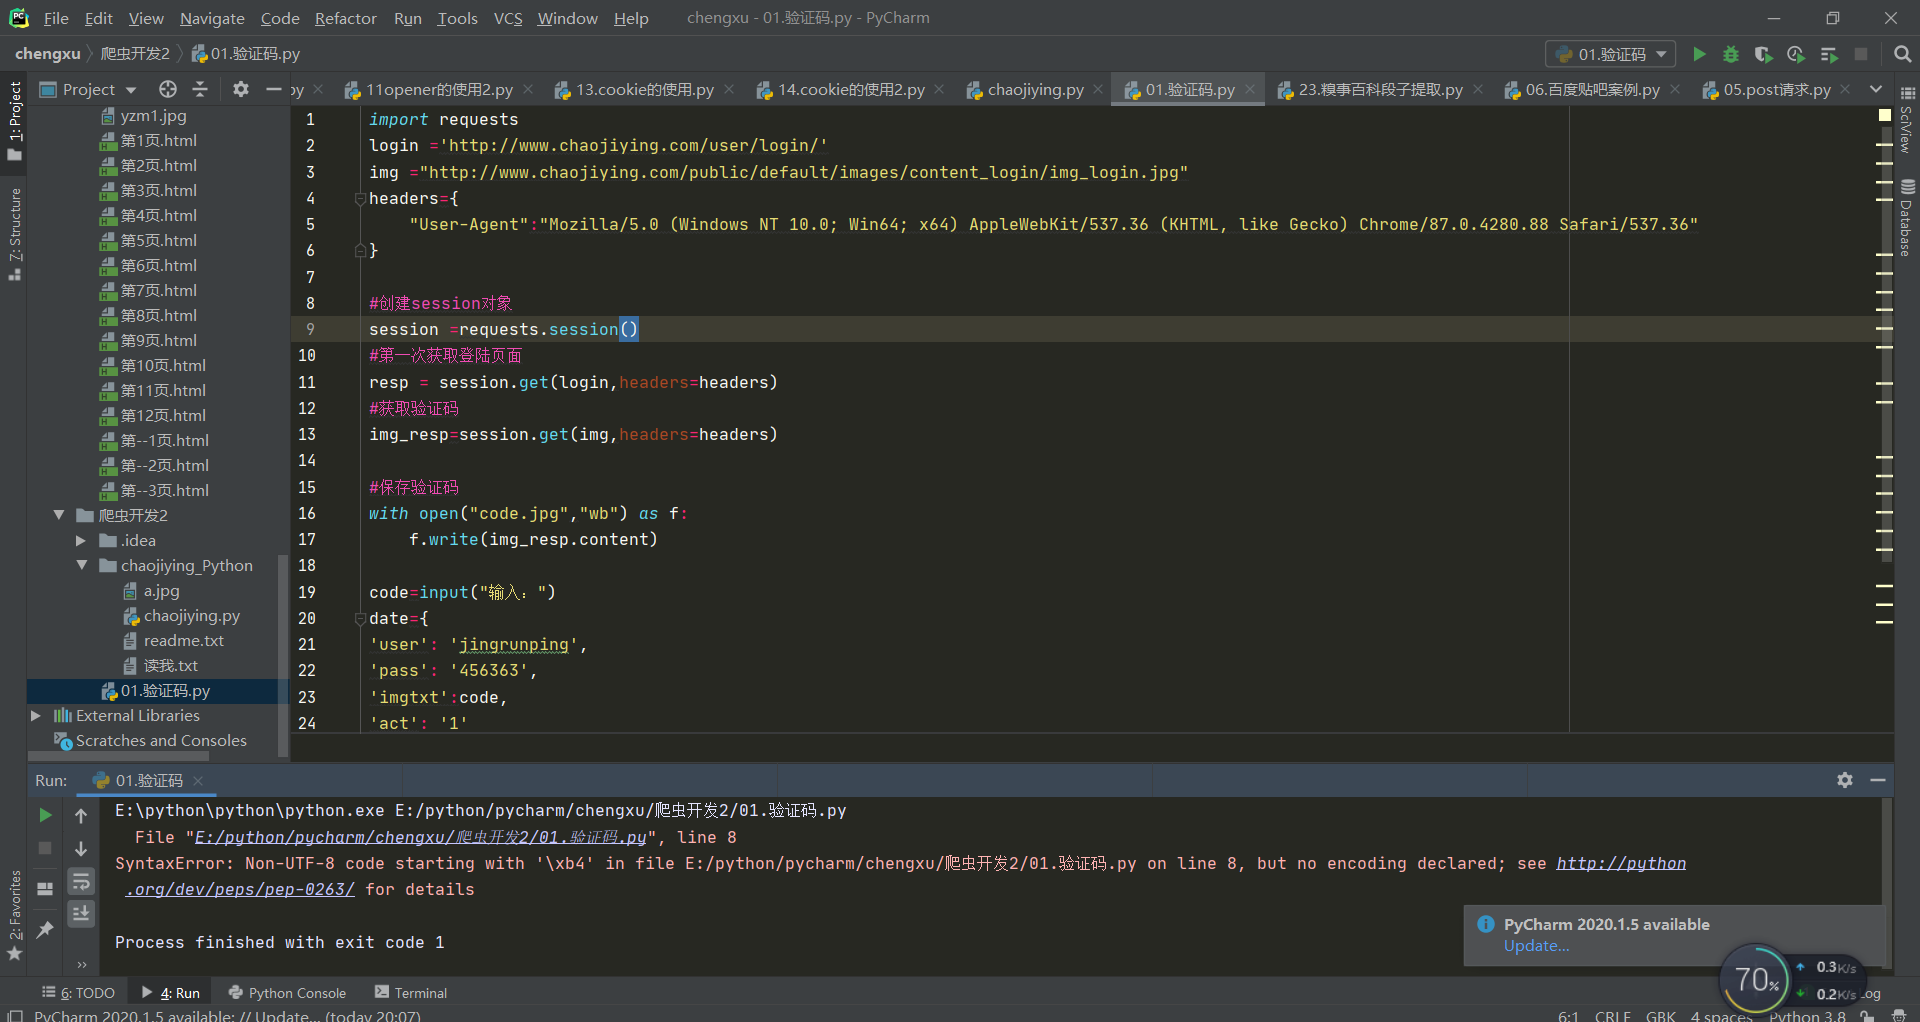Run with coverage icon in top toolbar
Screen dimensions: 1920x1022
tap(1763, 54)
